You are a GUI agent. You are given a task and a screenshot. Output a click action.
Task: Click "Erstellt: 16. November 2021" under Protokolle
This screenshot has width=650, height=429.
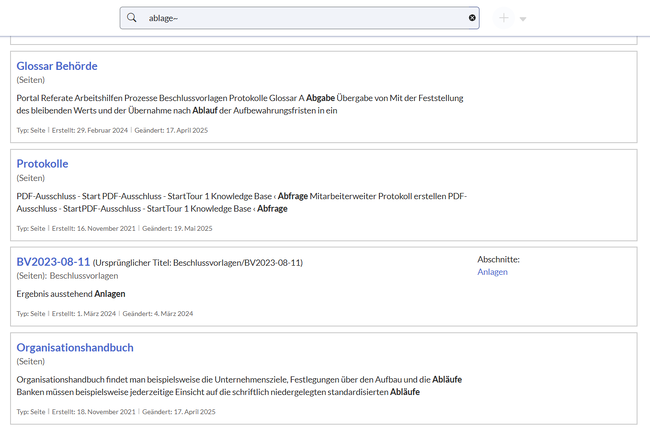[x=93, y=228]
